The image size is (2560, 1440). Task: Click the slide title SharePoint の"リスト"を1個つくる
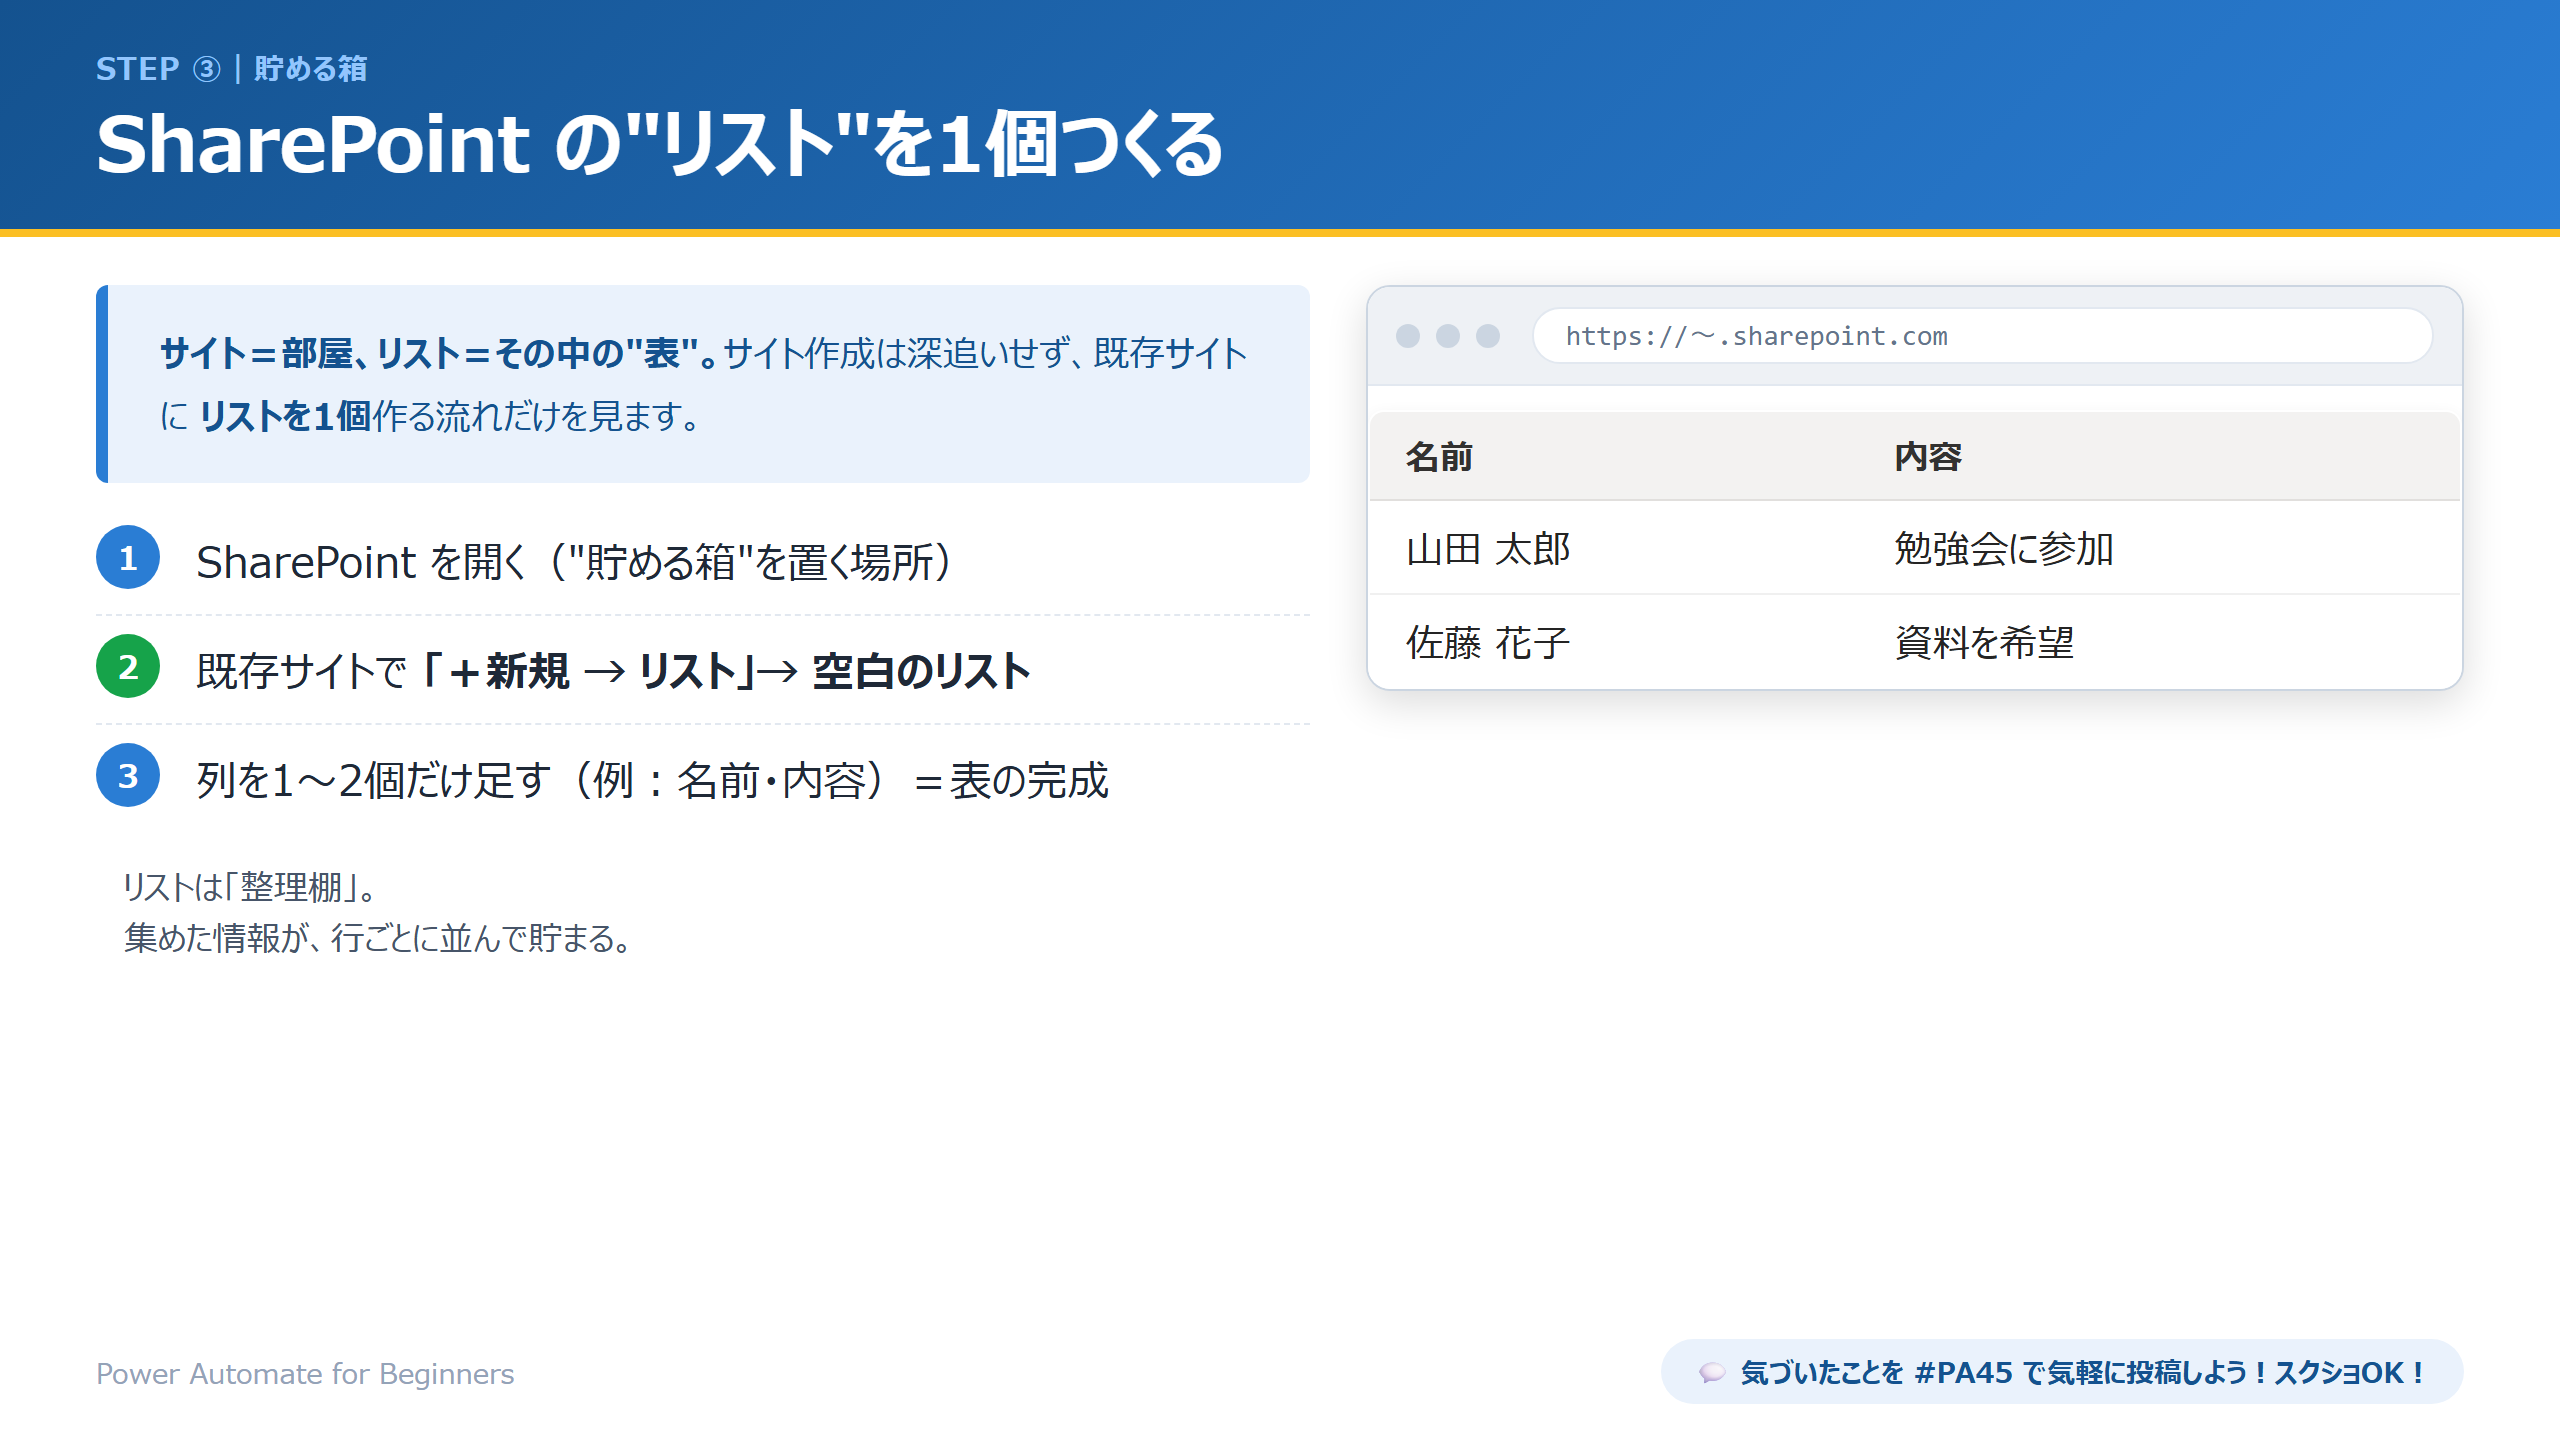point(659,145)
